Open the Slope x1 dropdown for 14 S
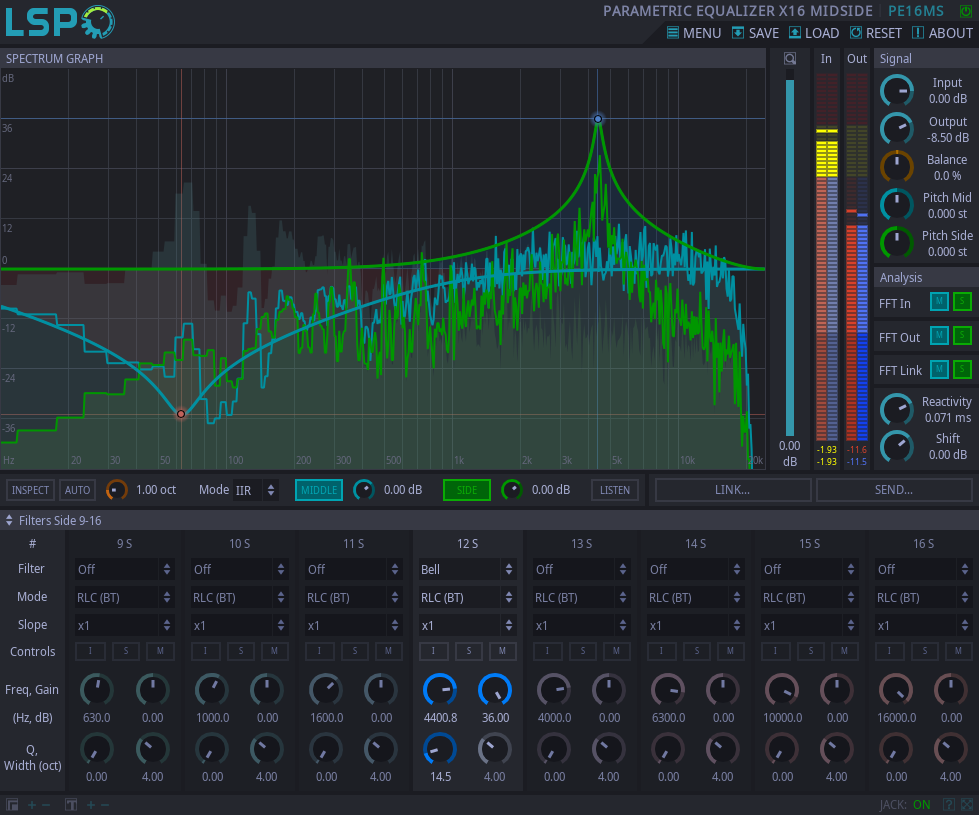The image size is (979, 815). (695, 626)
